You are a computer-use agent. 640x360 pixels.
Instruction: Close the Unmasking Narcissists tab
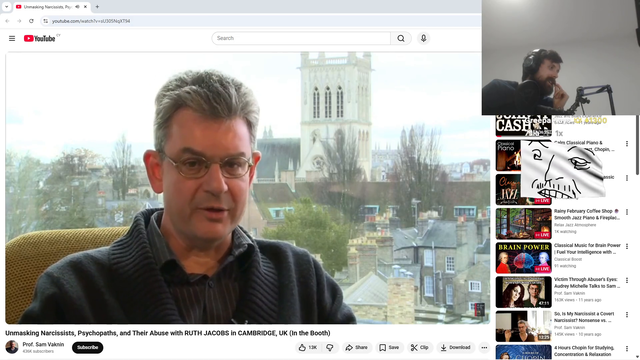[x=85, y=7]
